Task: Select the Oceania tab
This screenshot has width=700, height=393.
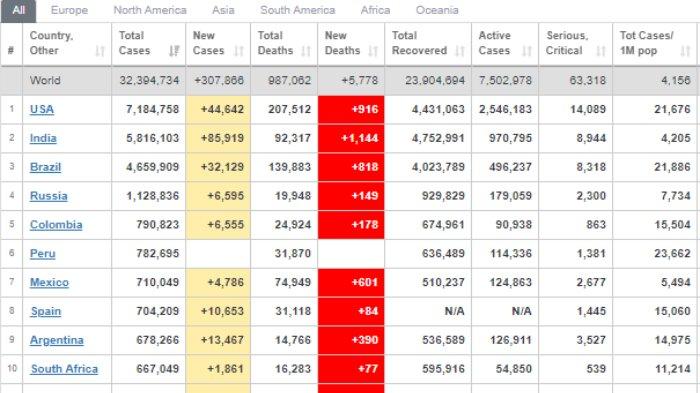Action: point(437,10)
